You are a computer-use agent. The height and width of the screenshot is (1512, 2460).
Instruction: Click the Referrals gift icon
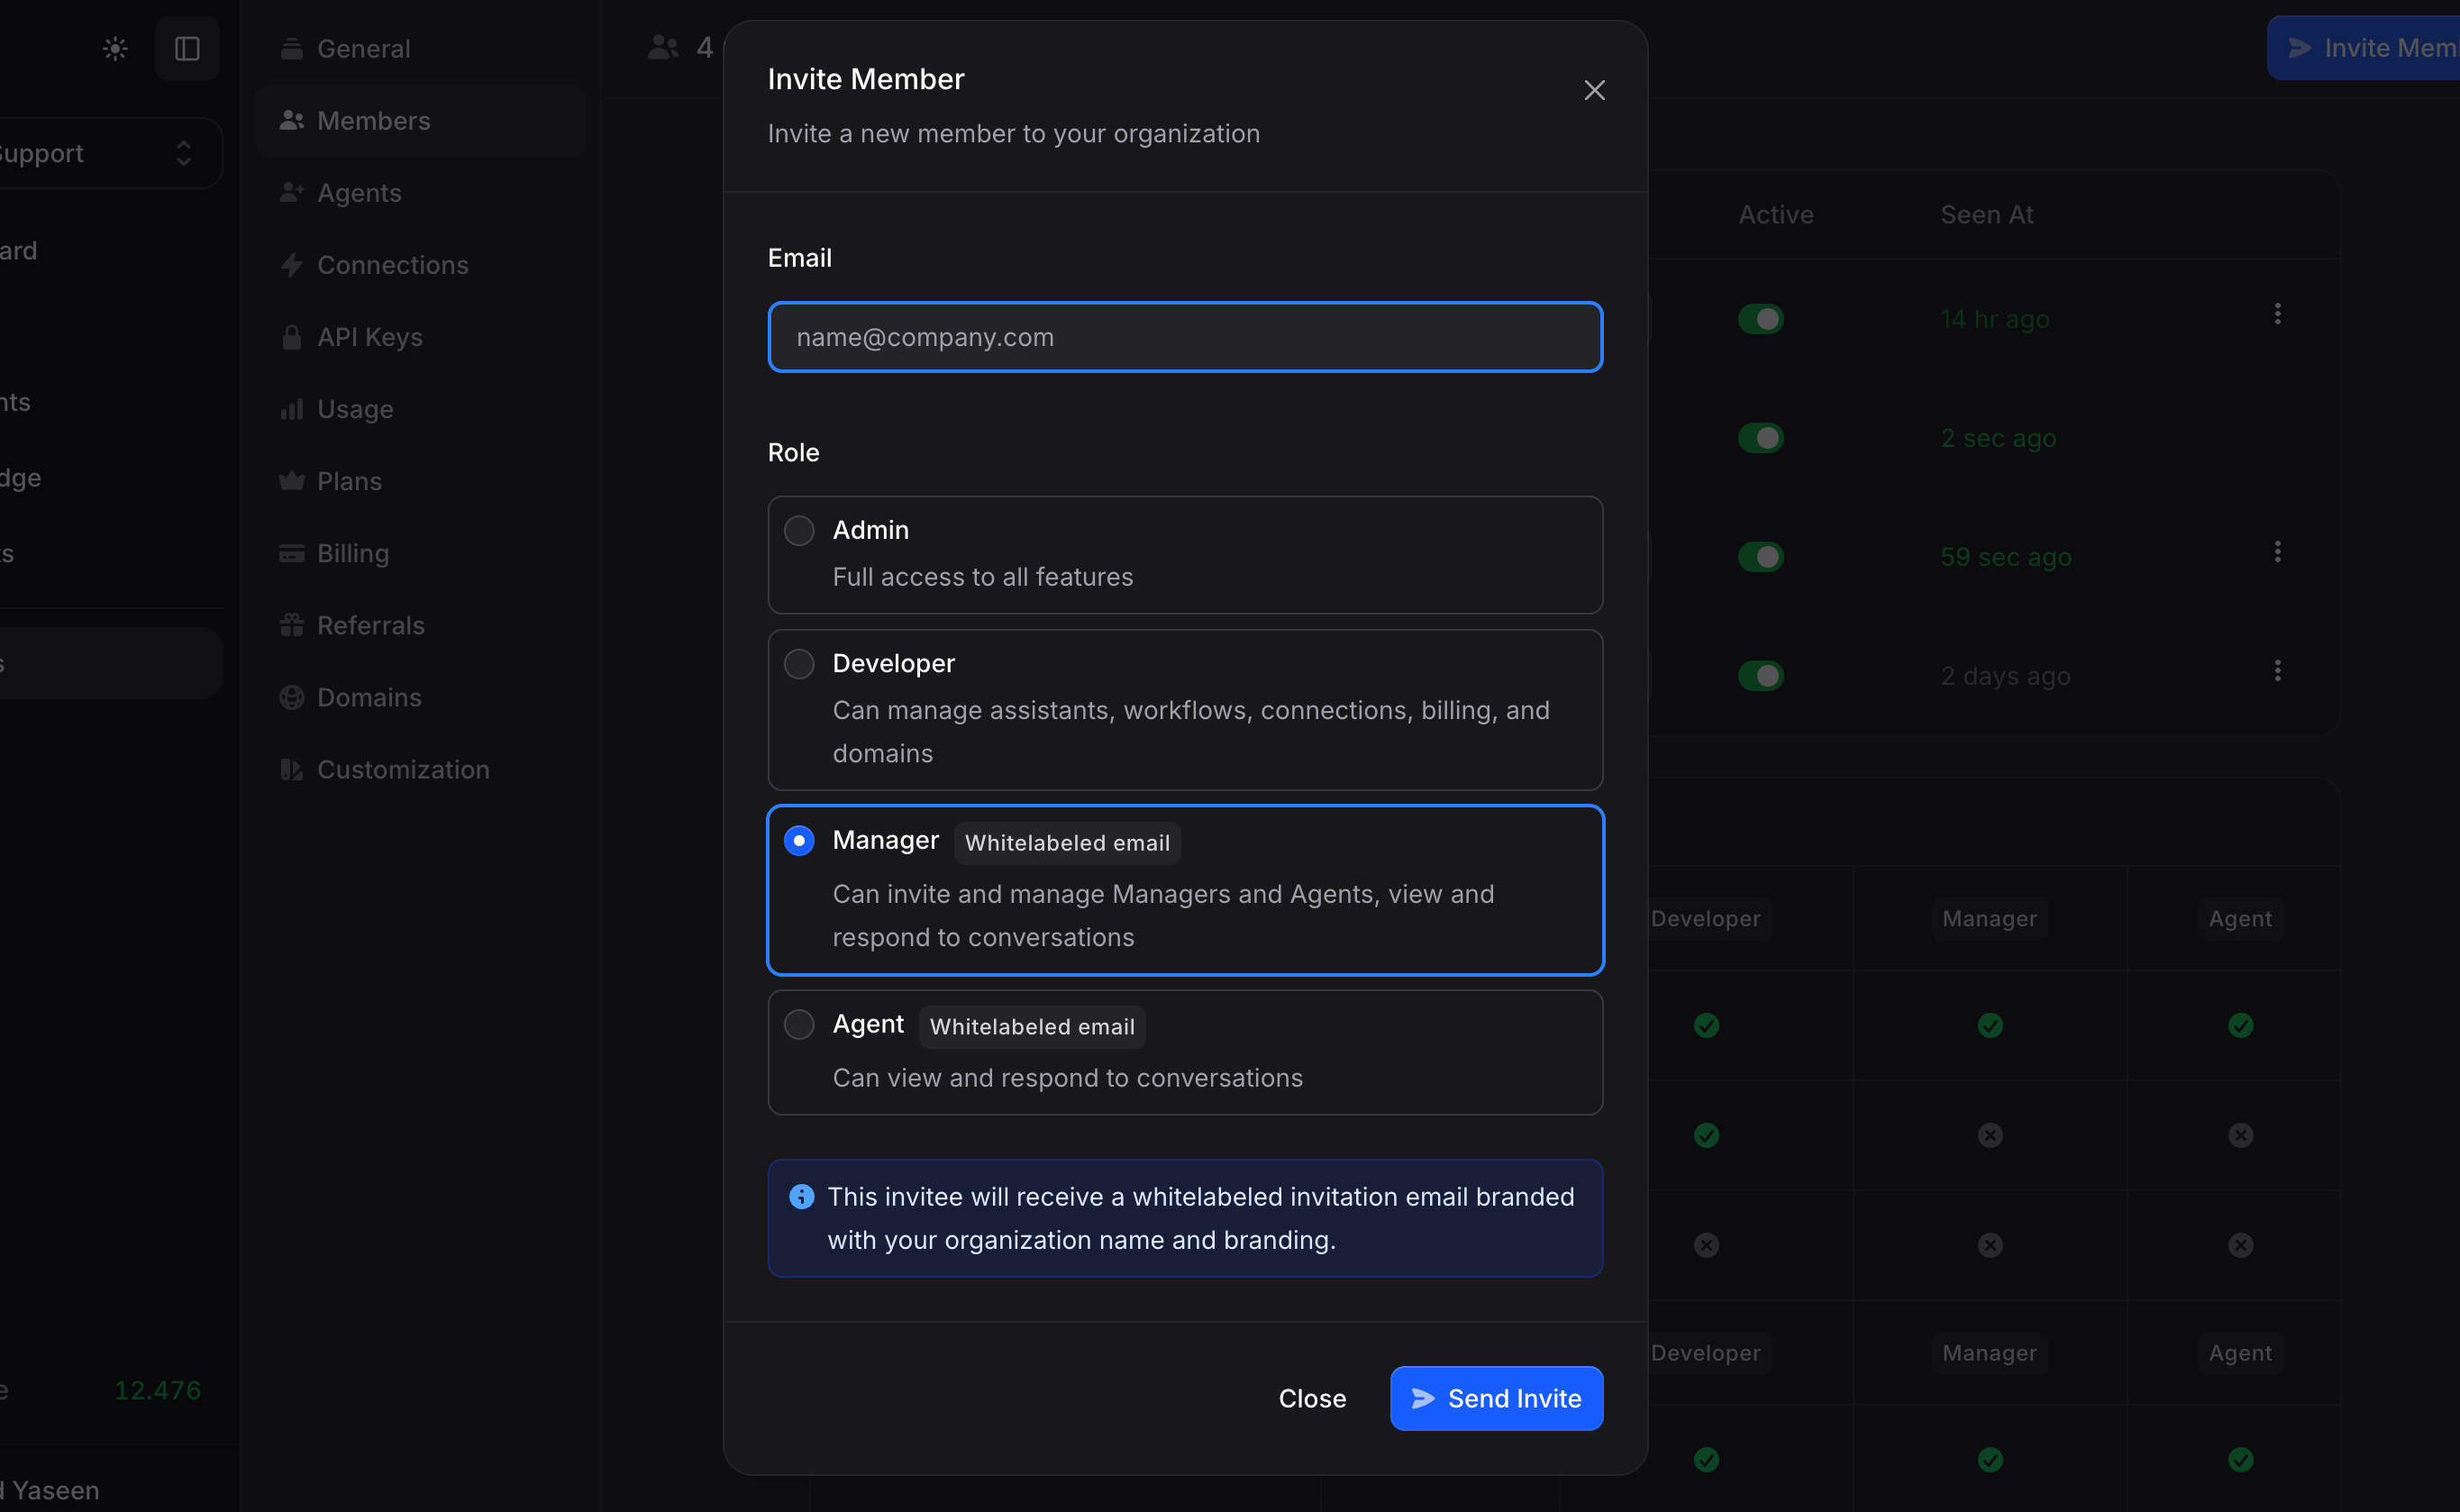(291, 625)
